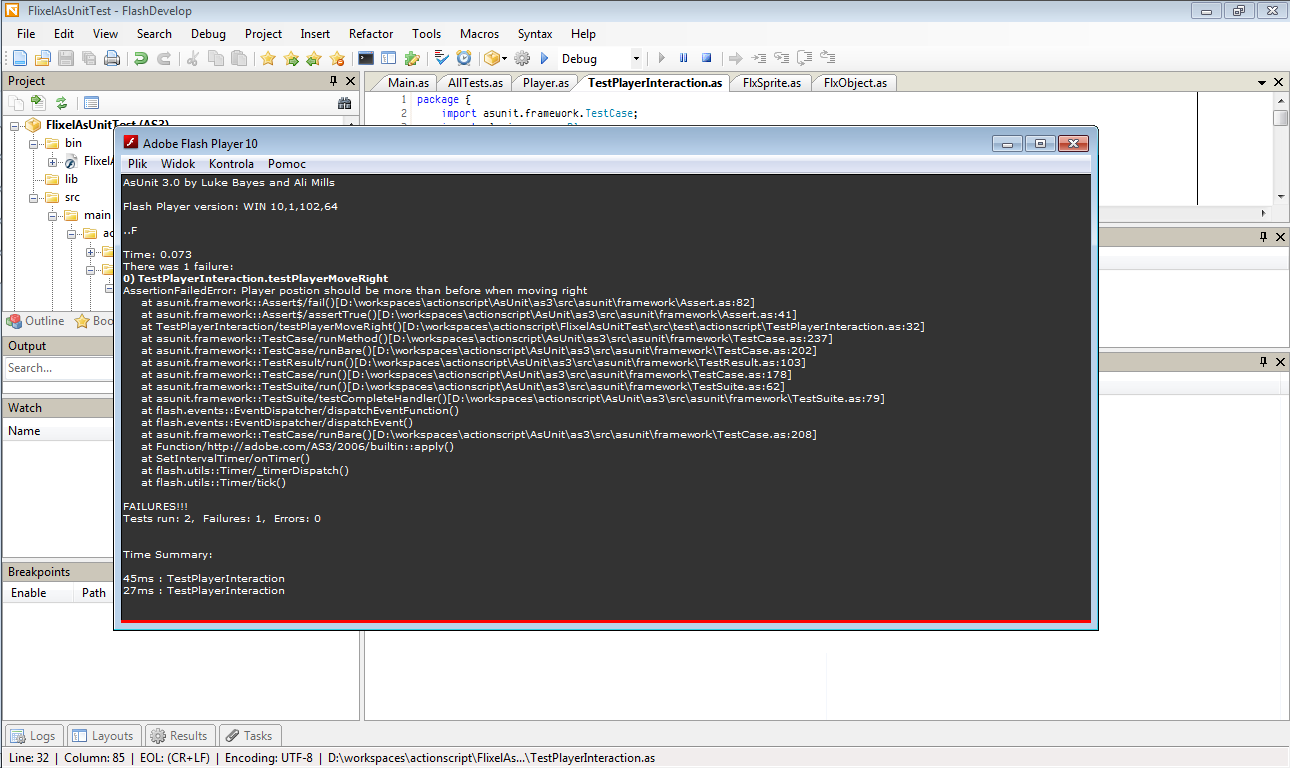Open the Results bottom panel tab
This screenshot has height=768, width=1290.
180,735
